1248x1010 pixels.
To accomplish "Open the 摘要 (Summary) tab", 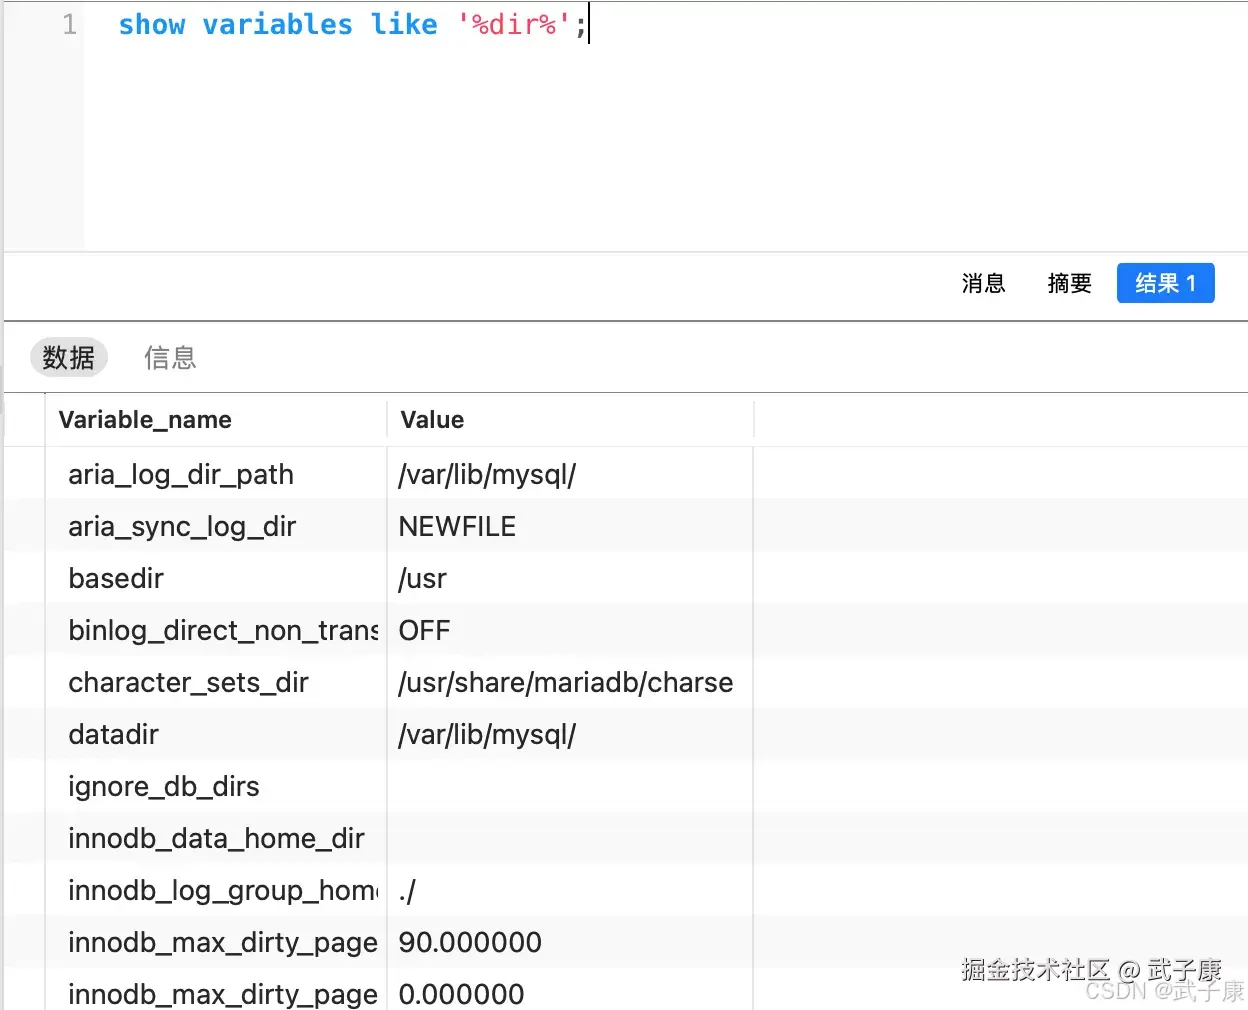I will (1069, 284).
